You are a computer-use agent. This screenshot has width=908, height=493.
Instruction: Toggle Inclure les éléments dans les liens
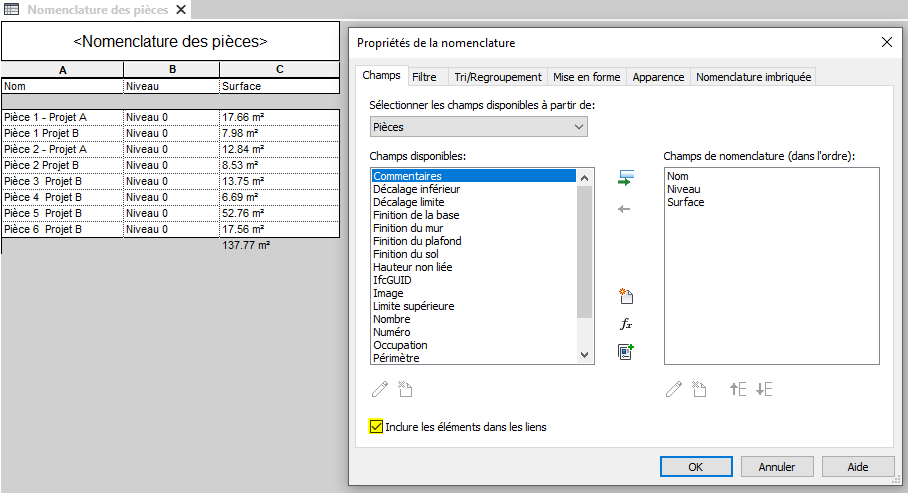tap(377, 427)
